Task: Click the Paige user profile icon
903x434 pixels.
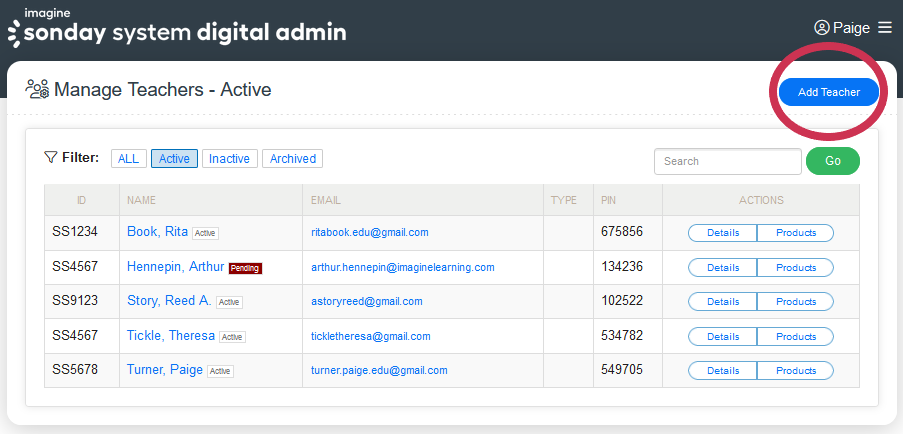Action: coord(823,28)
